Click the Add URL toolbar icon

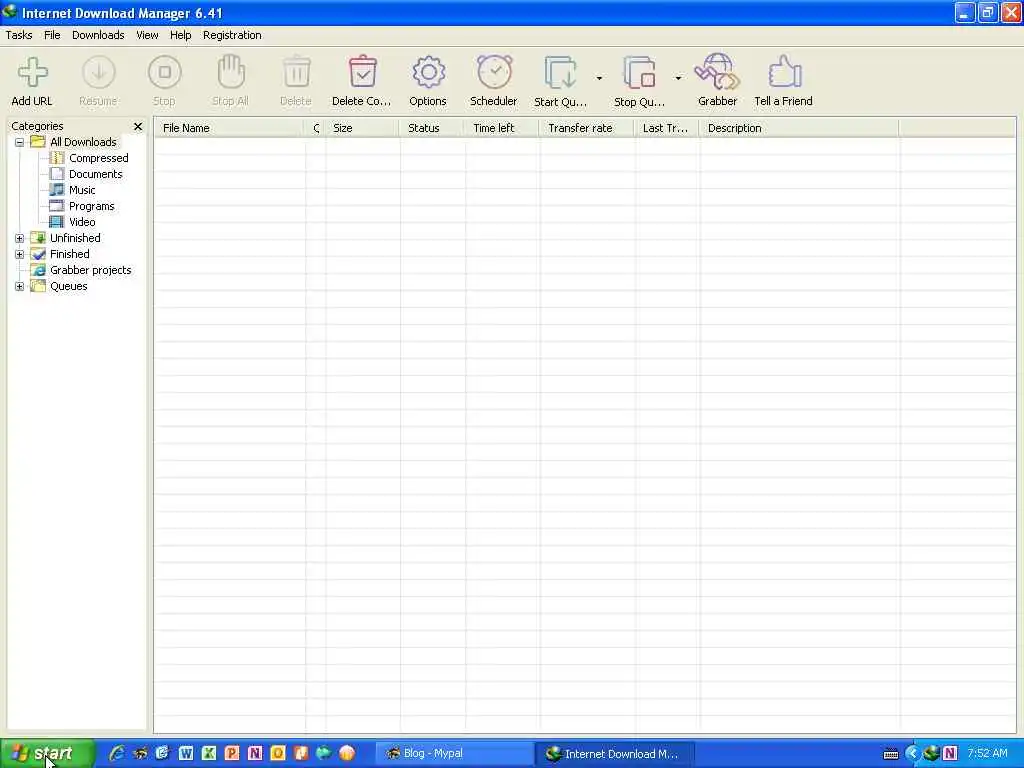[x=32, y=72]
